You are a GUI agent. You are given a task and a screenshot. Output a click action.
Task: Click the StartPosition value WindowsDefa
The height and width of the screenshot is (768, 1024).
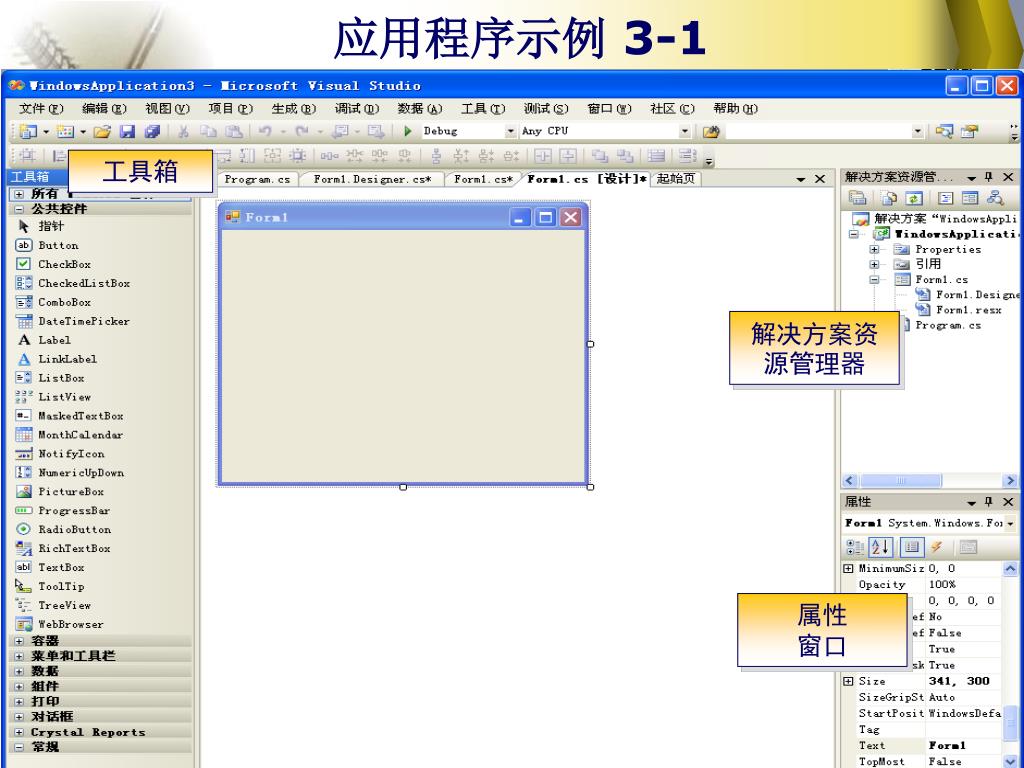[965, 713]
